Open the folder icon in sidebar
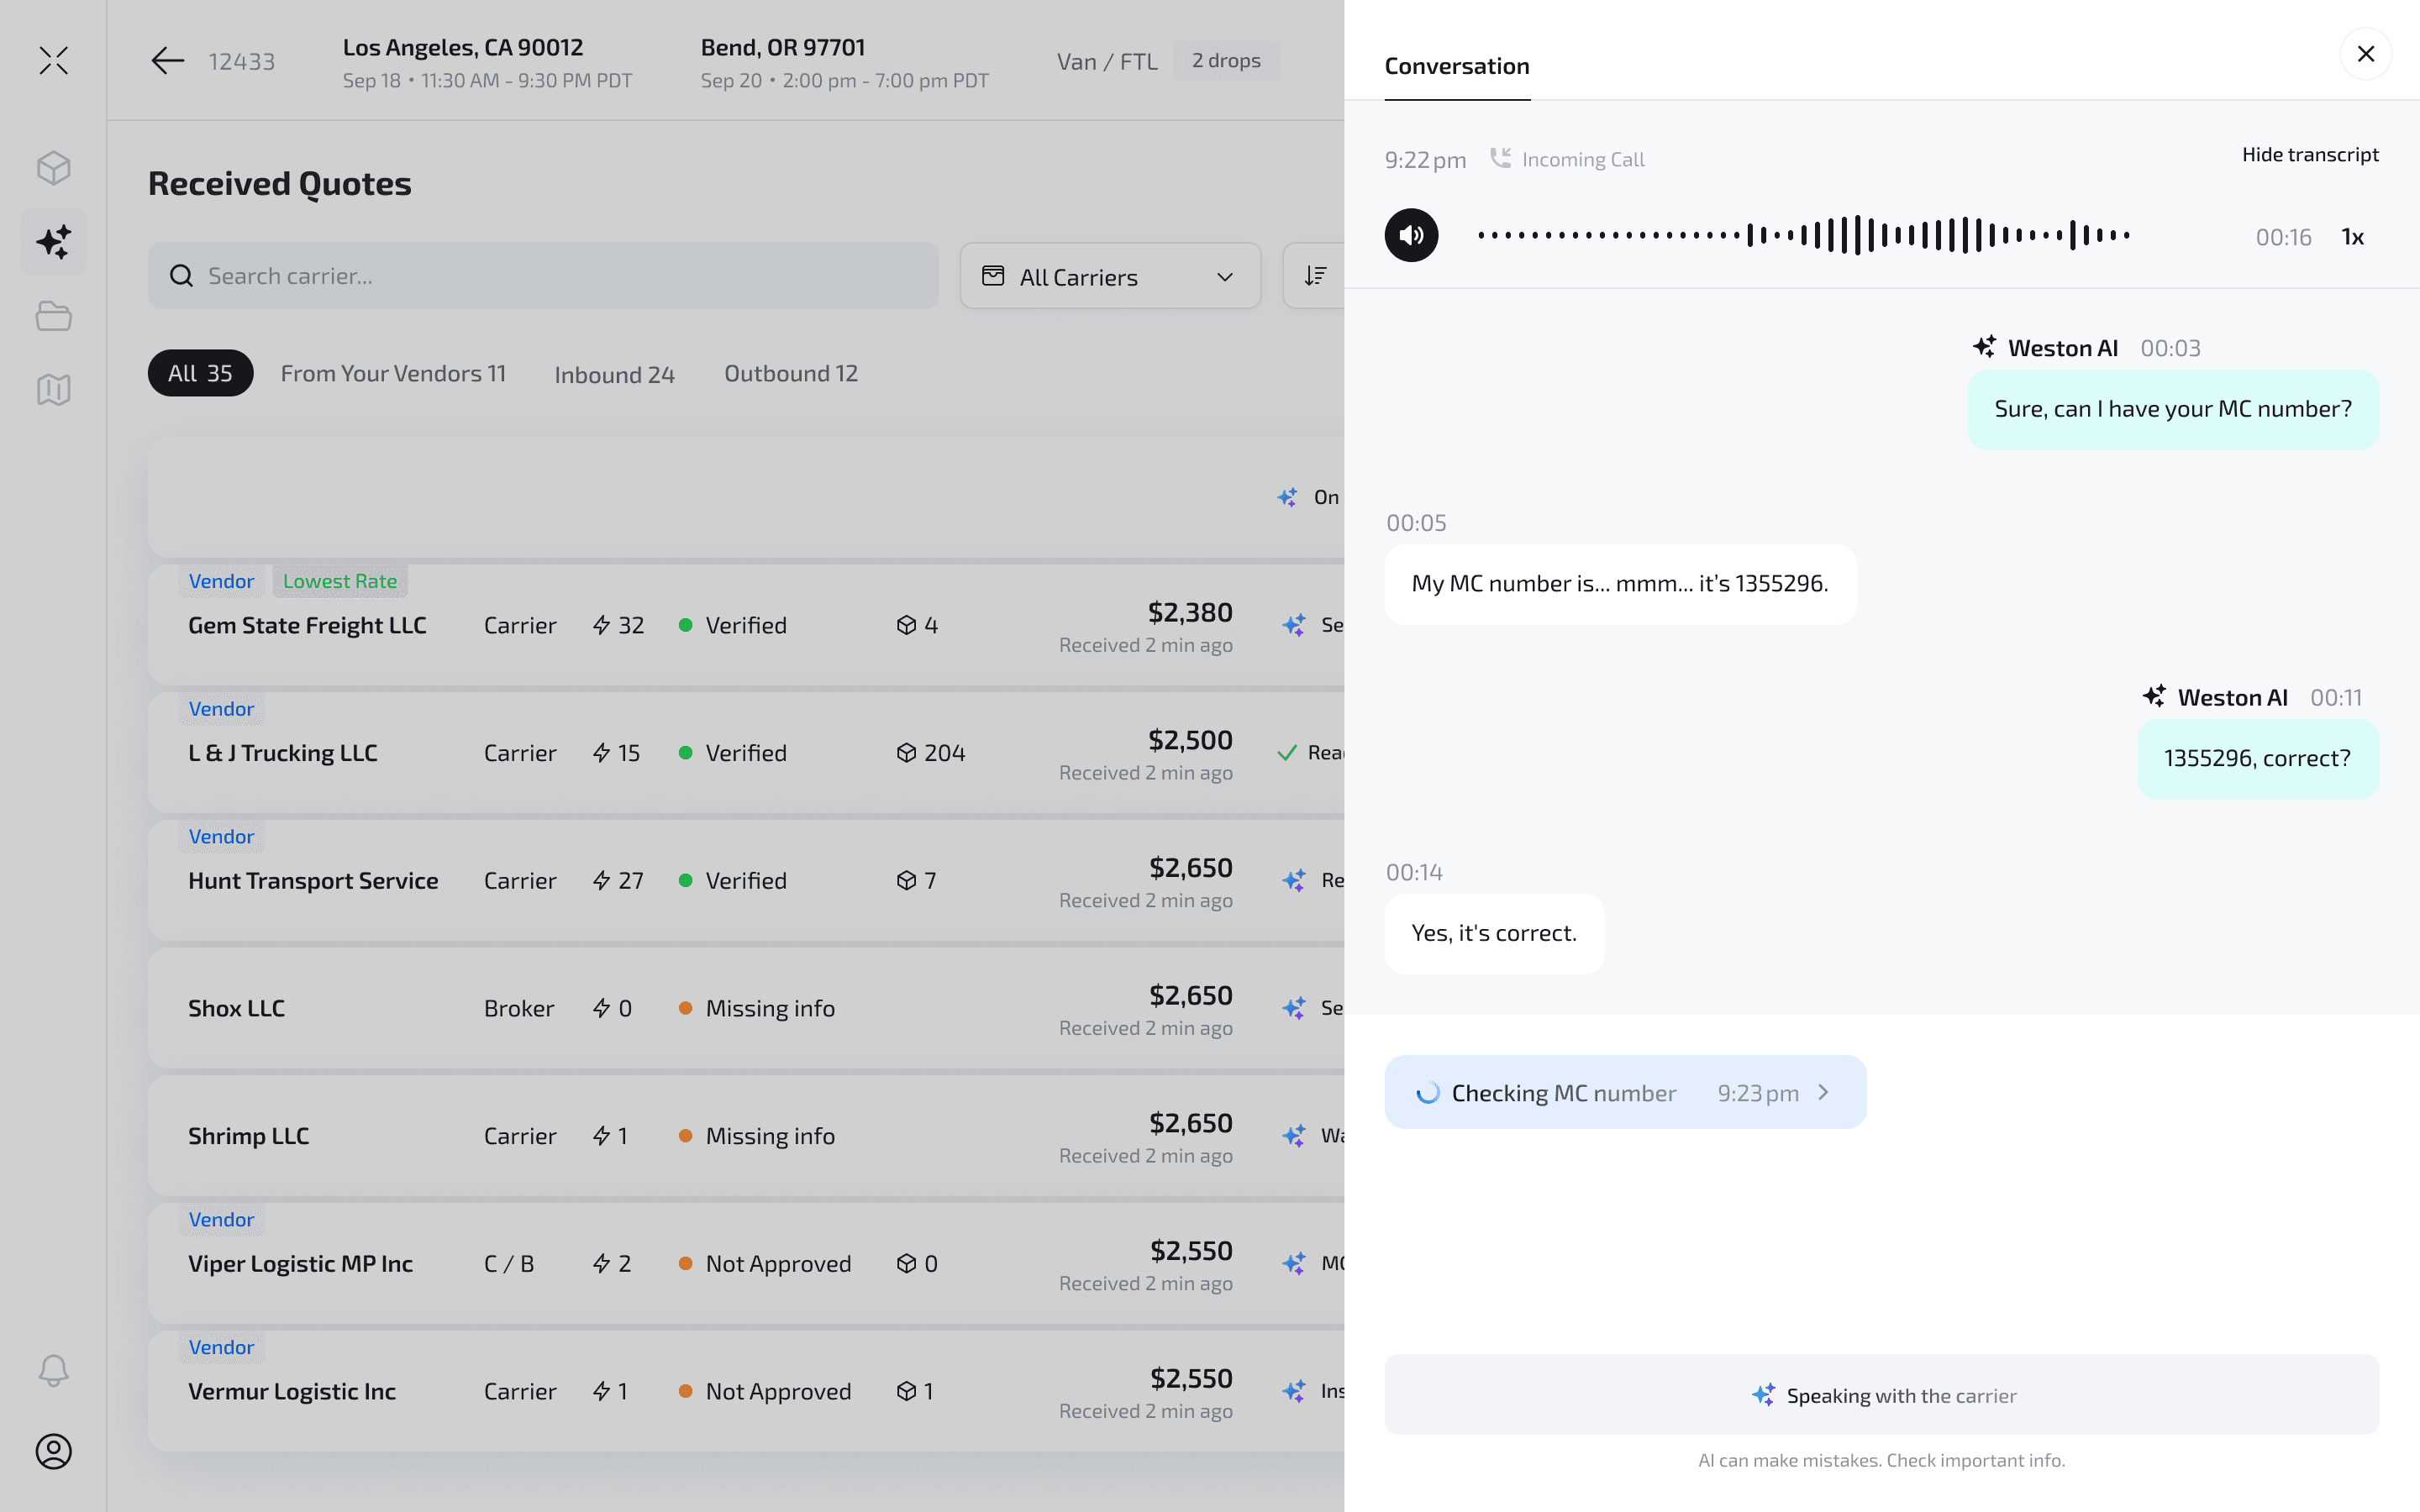2420x1512 pixels. (x=54, y=317)
